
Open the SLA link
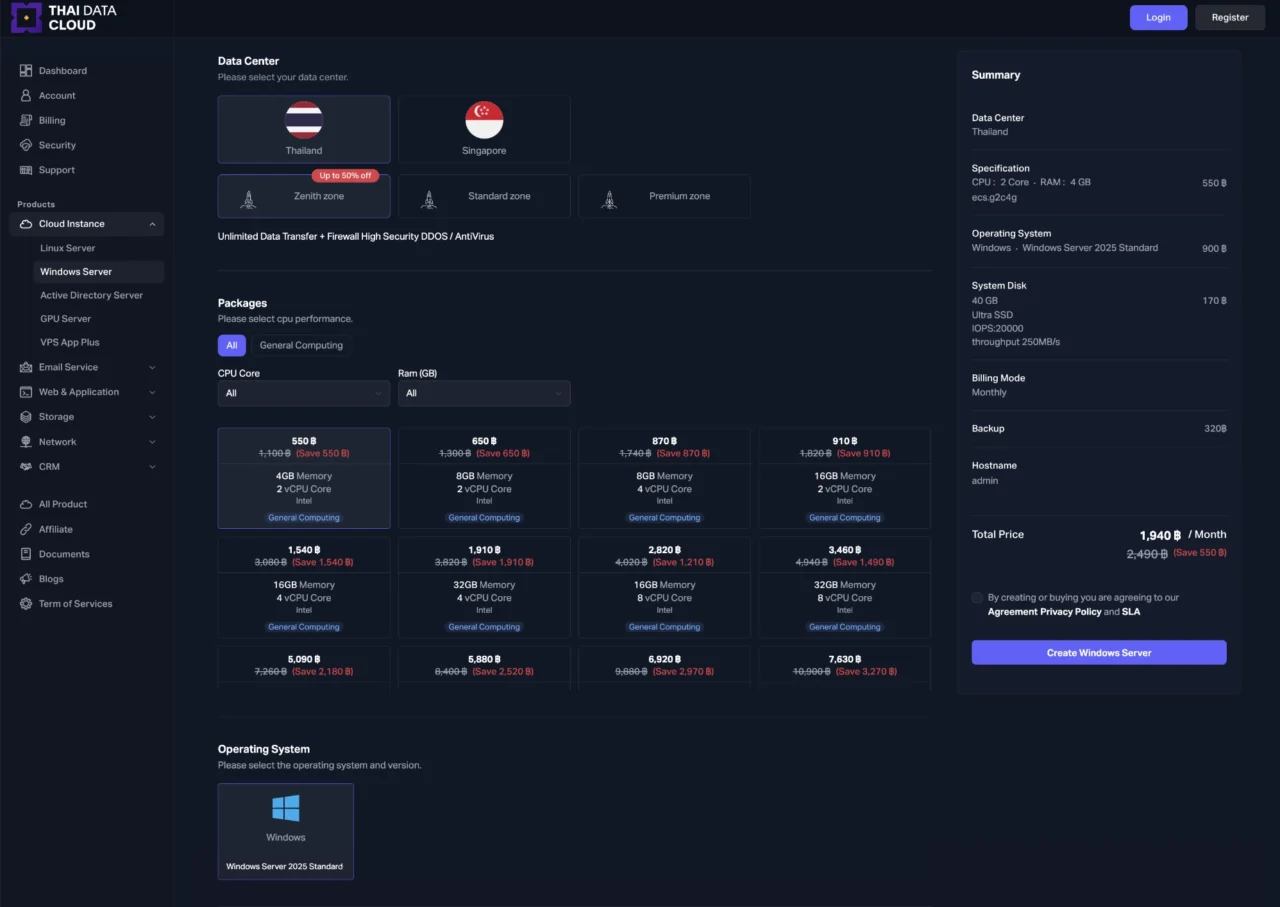(x=1131, y=611)
